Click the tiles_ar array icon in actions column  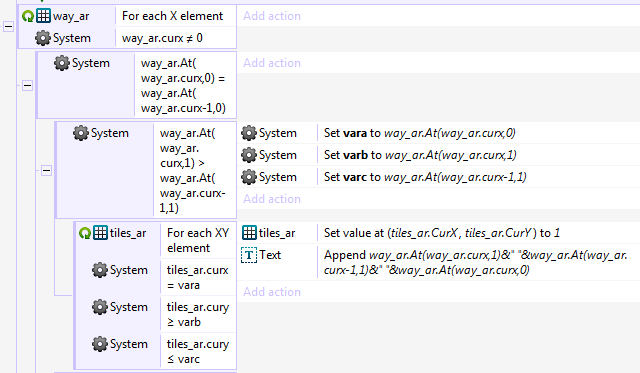pyautogui.click(x=249, y=233)
